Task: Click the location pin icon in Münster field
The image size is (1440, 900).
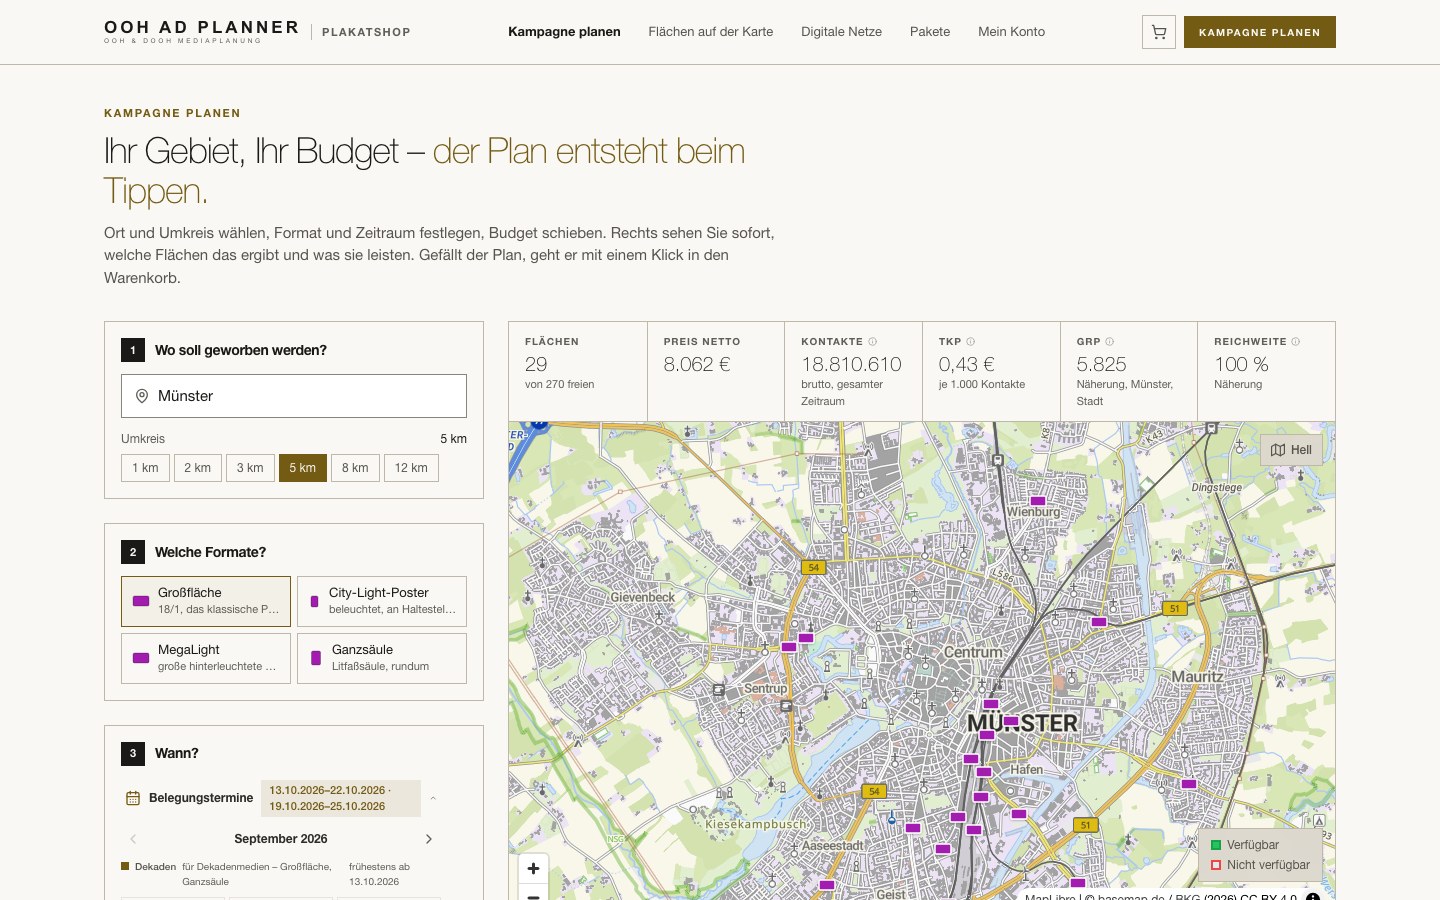Action: (142, 396)
